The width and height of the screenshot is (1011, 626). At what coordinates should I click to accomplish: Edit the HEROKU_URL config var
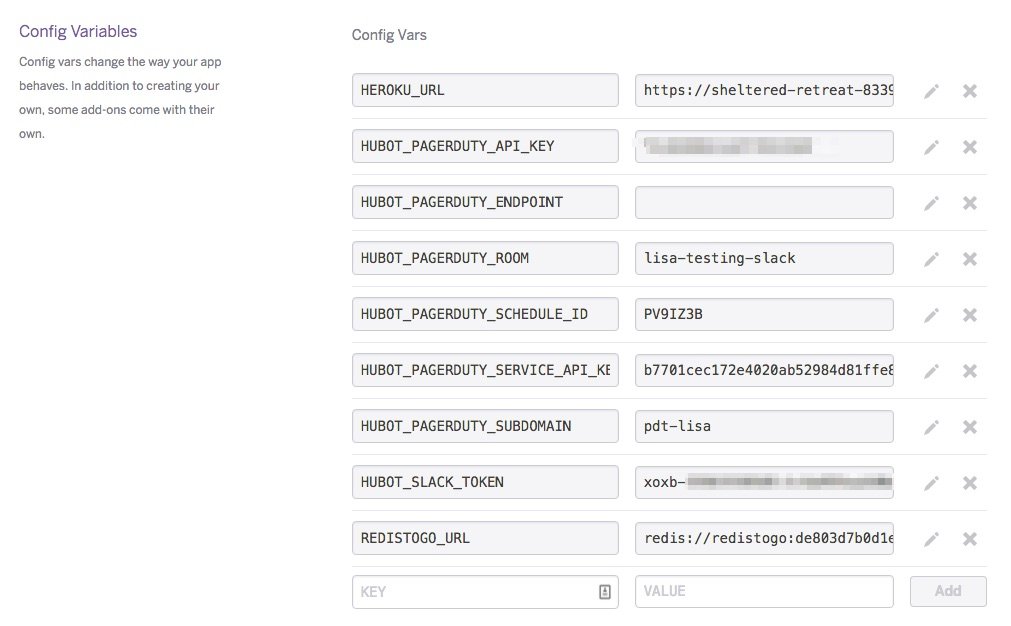(931, 91)
